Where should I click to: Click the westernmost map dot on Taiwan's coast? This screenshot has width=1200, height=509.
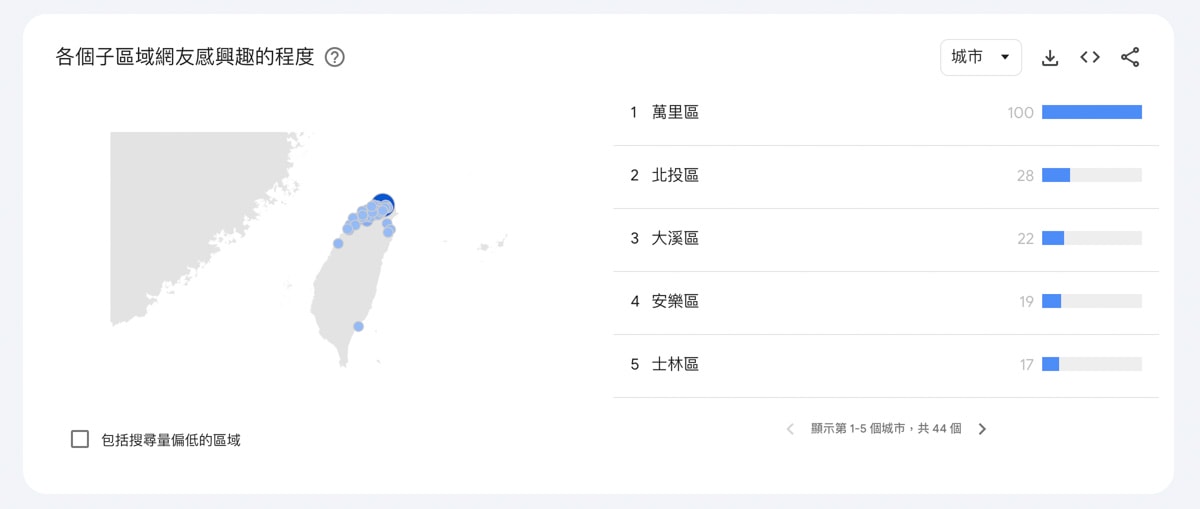(338, 243)
